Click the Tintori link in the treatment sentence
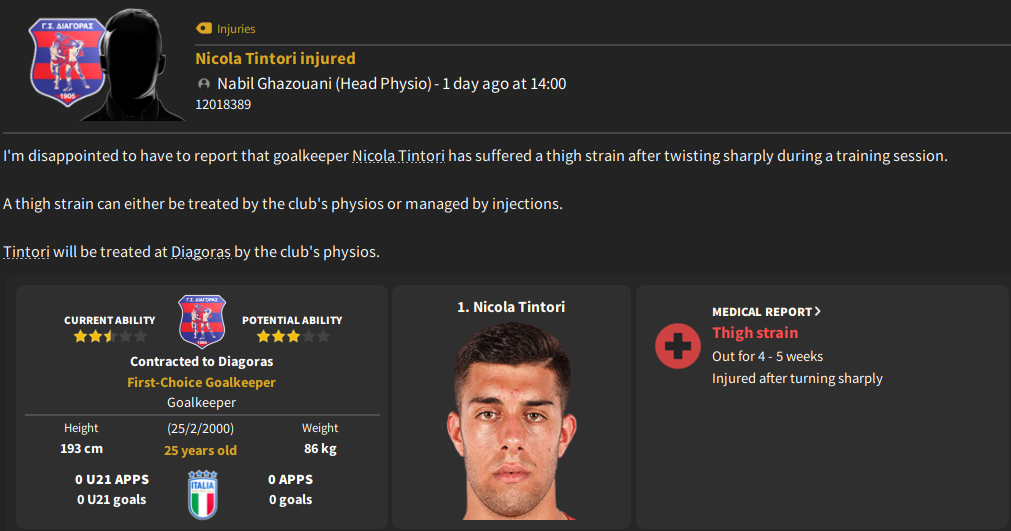This screenshot has width=1011, height=531. 26,252
